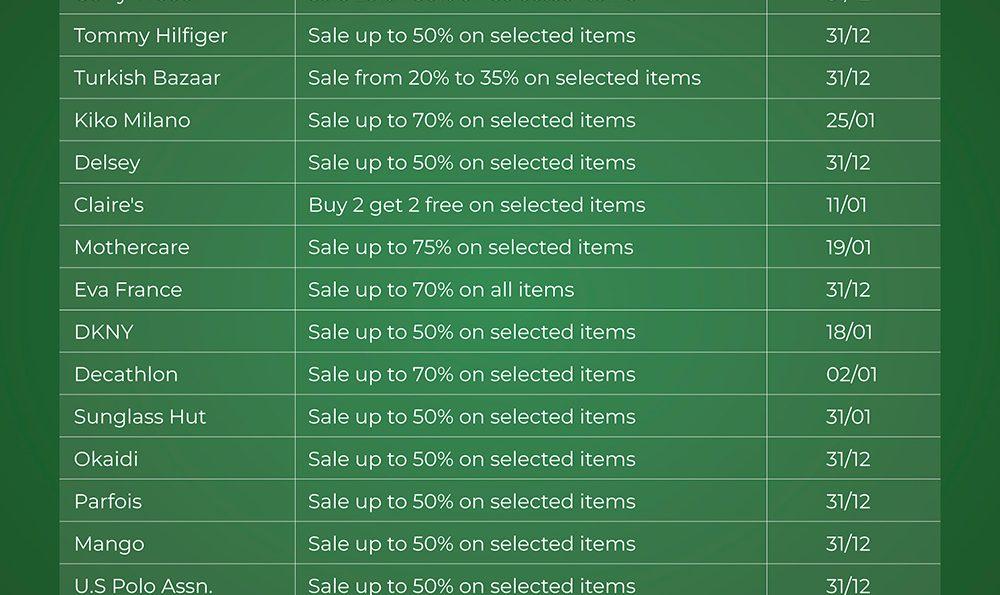
Task: Click the Decathlon store name
Action: pos(126,375)
